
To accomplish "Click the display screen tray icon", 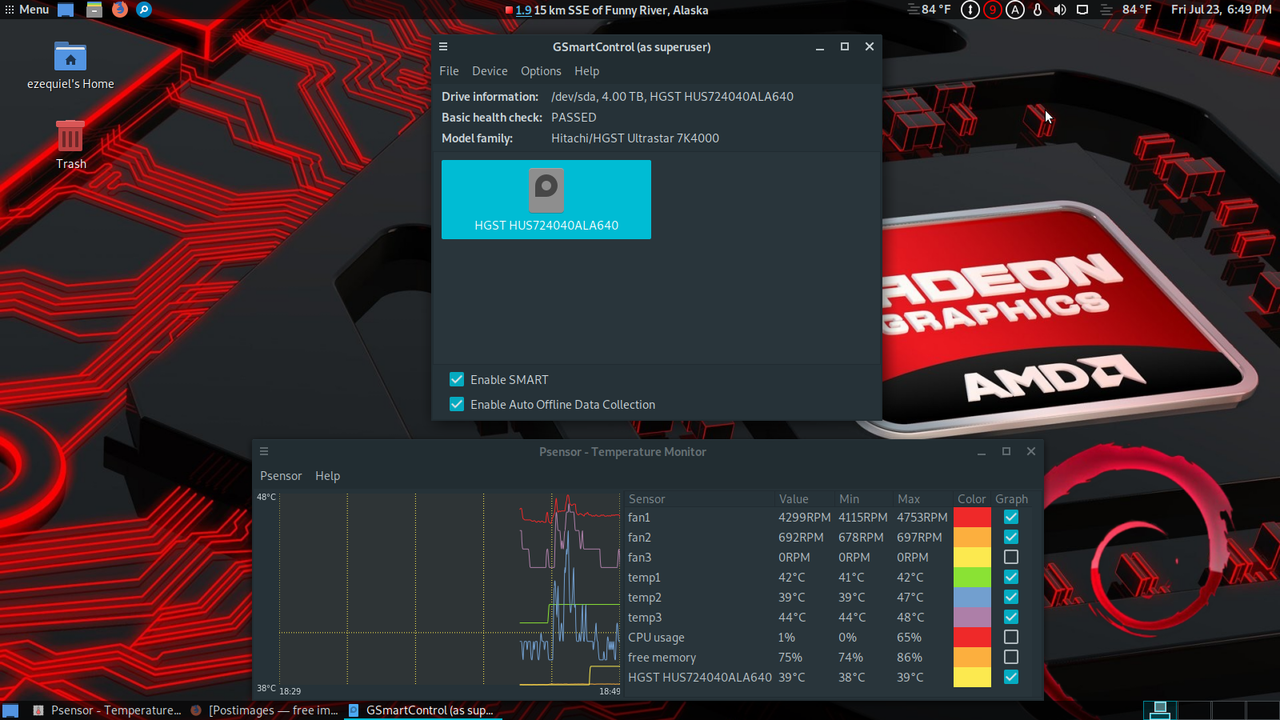I will click(x=1082, y=10).
